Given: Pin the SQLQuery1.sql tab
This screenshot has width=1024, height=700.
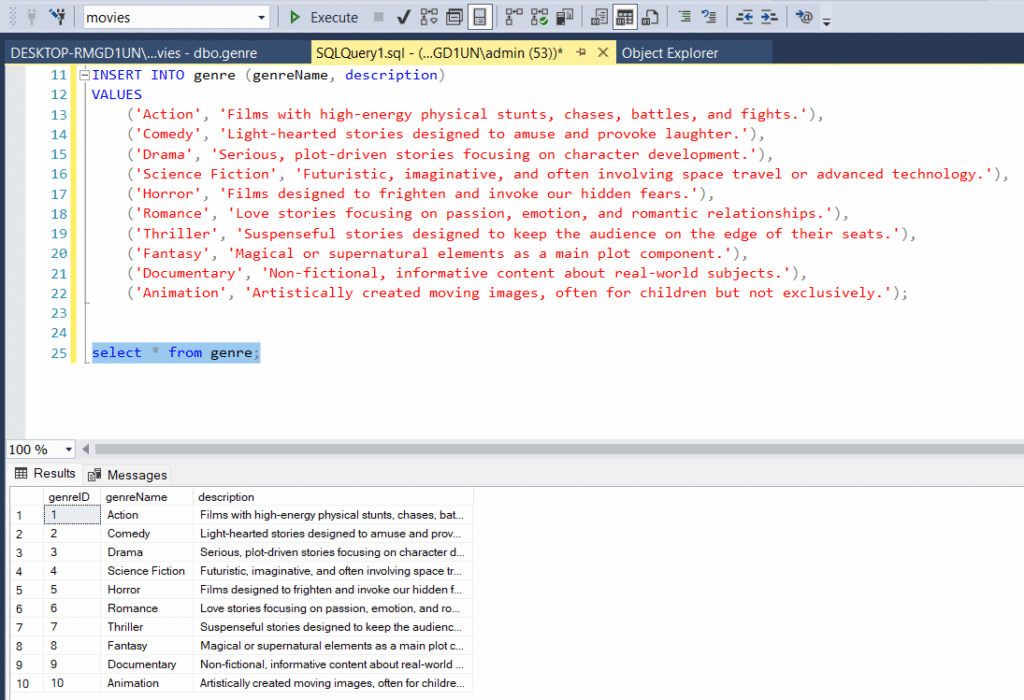Looking at the screenshot, I should (581, 52).
